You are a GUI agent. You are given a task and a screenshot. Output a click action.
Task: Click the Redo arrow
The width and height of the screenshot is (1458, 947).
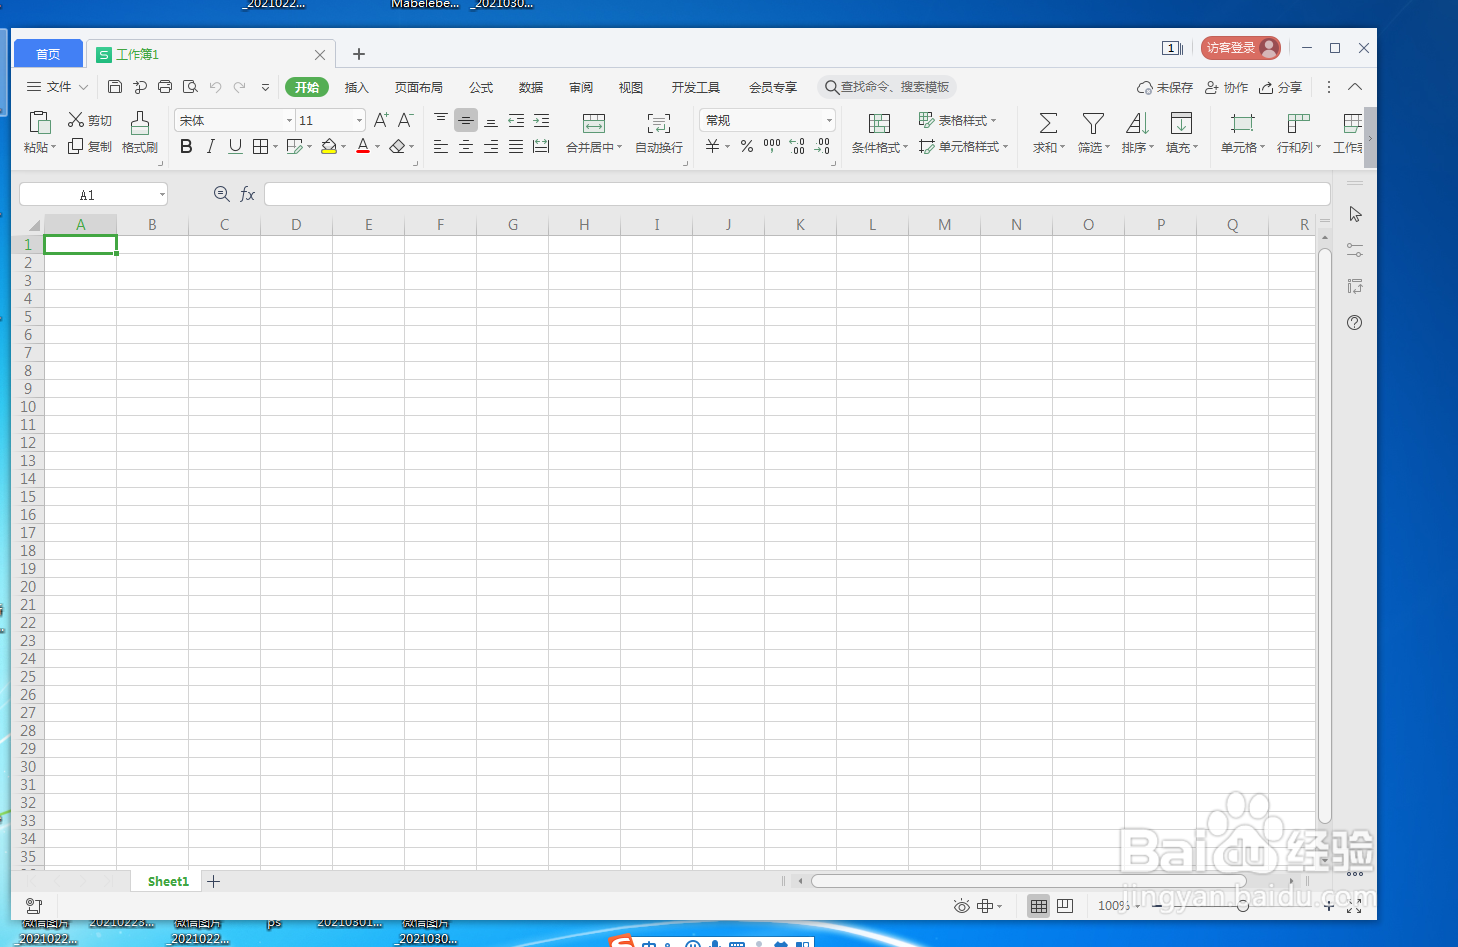240,87
